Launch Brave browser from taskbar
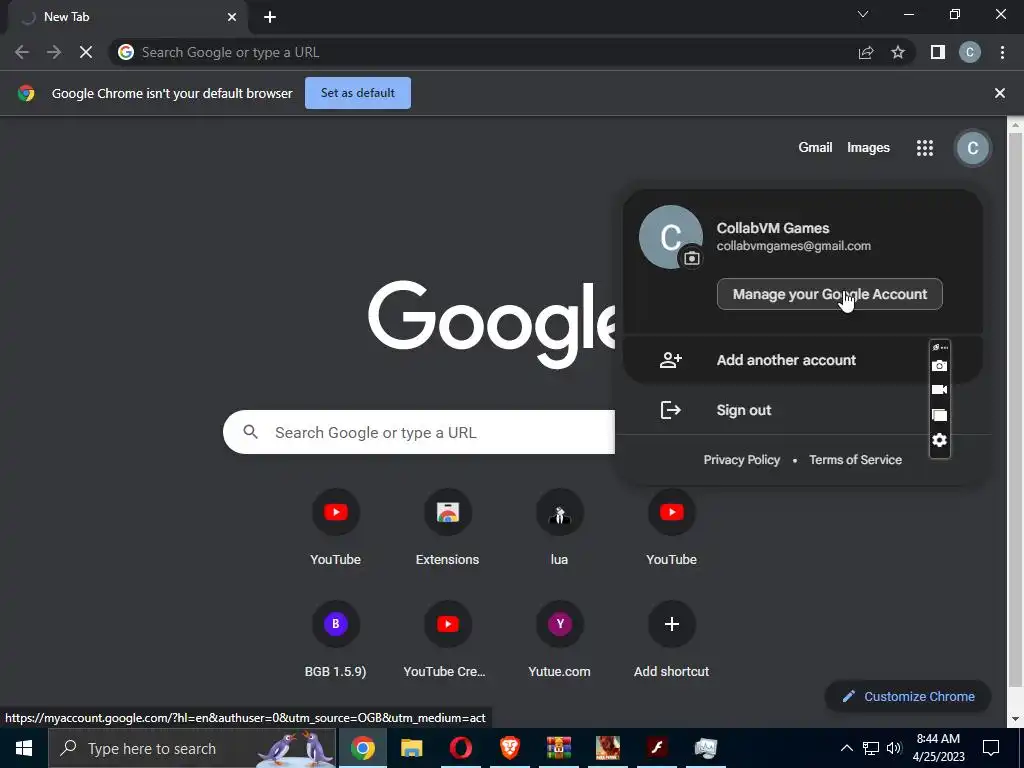The image size is (1024, 768). 509,748
